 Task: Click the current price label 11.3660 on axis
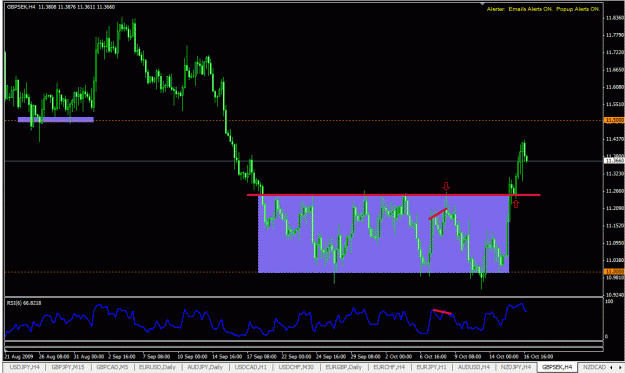[614, 161]
